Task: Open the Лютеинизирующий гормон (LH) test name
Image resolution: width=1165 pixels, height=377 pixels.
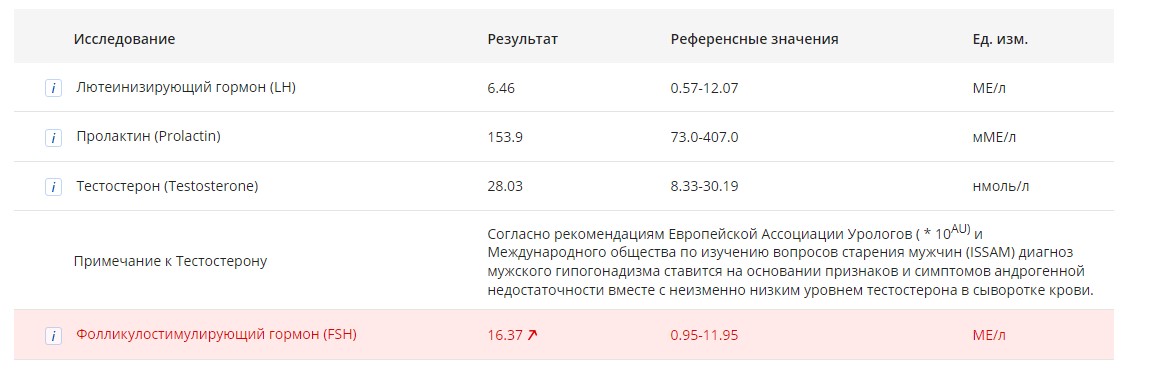Action: [x=186, y=88]
